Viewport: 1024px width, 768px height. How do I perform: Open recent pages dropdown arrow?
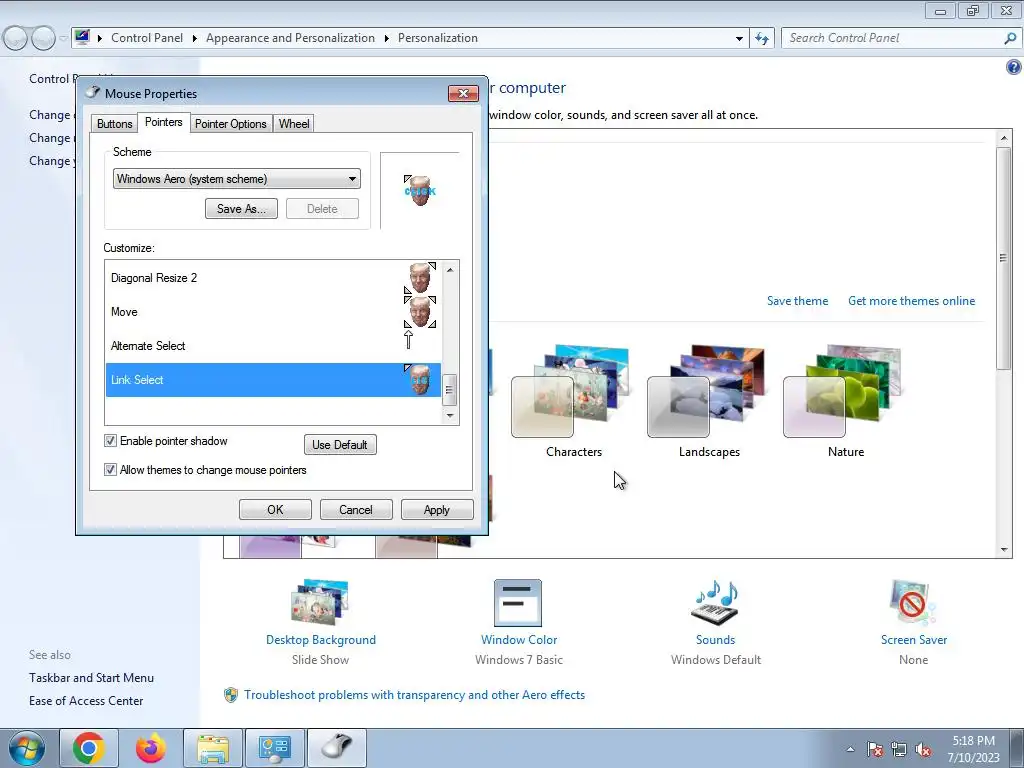click(x=63, y=39)
